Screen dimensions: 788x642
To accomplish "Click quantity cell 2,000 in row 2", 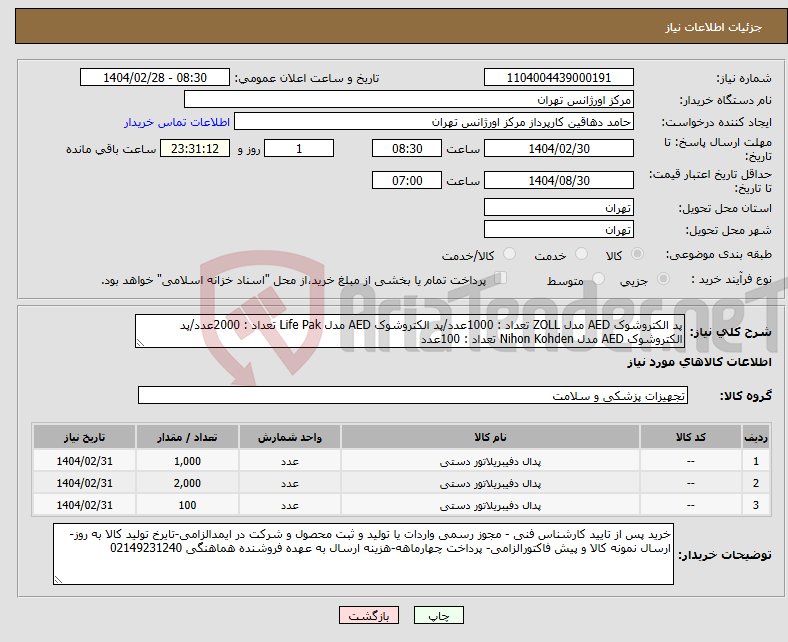I will point(187,483).
